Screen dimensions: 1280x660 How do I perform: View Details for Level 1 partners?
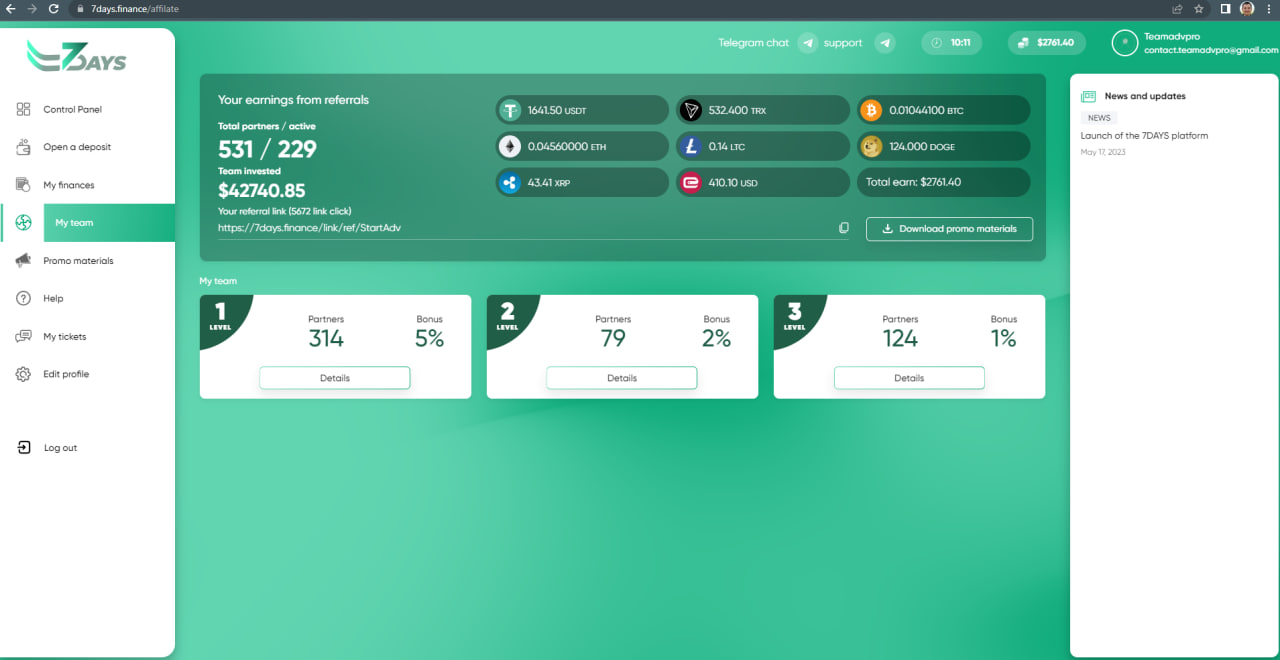pyautogui.click(x=335, y=378)
